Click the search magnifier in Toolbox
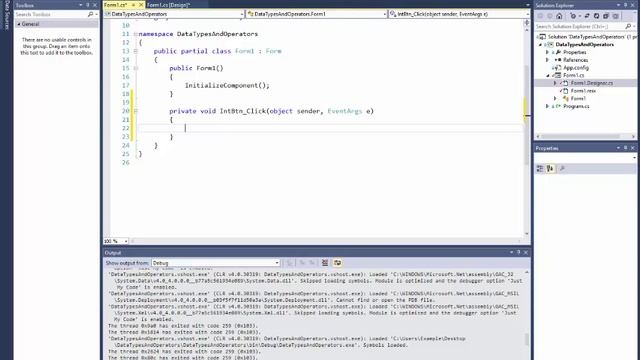Screen dimensions: 640x360 pyautogui.click(x=90, y=14)
